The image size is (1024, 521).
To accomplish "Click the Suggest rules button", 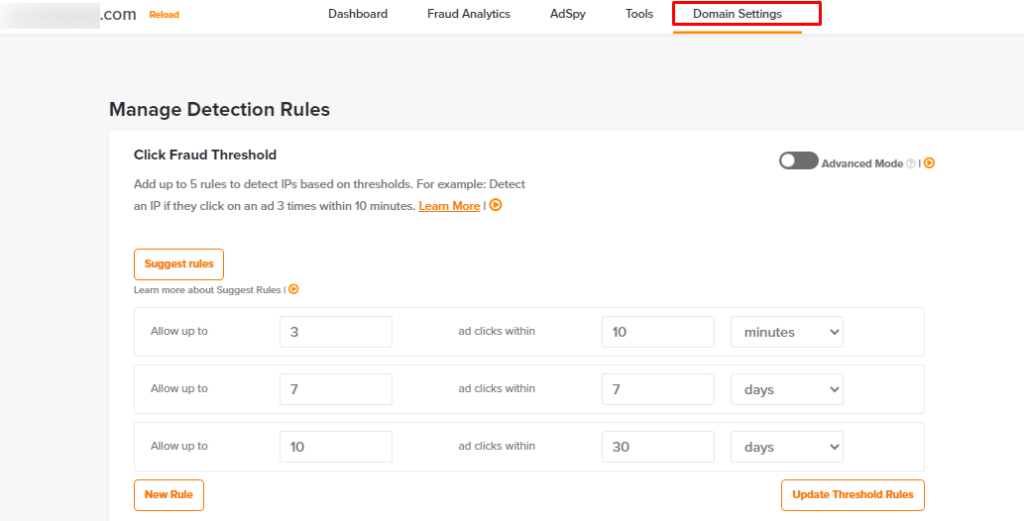I will click(179, 264).
